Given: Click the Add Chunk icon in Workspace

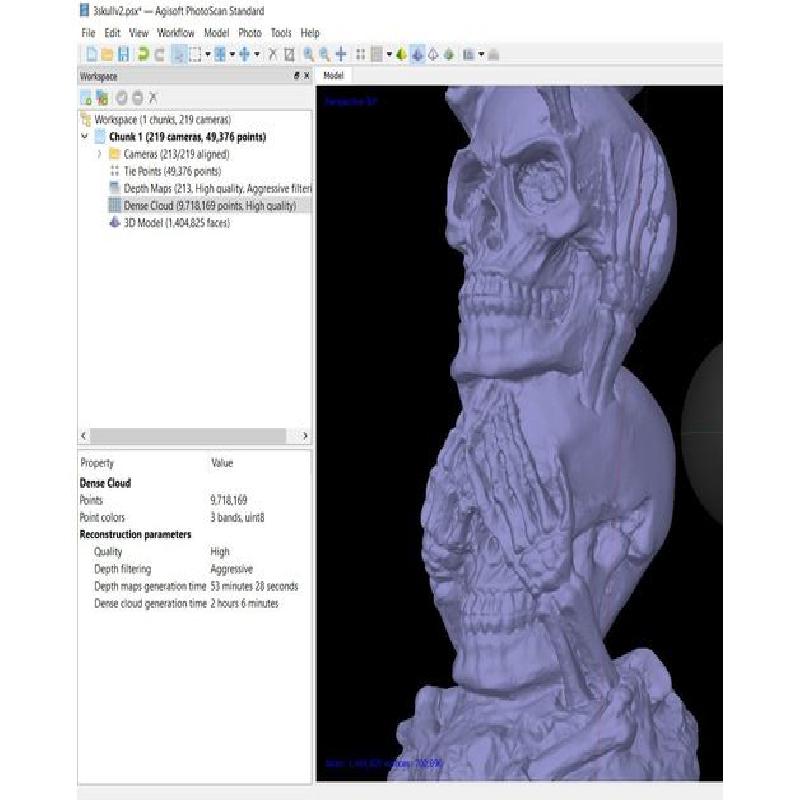Looking at the screenshot, I should coord(86,97).
